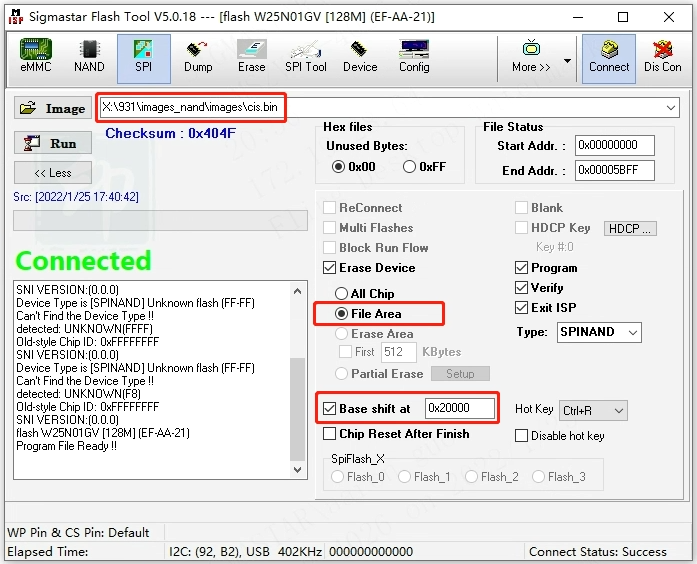This screenshot has width=697, height=564.
Task: Open the Device toolbar icon
Action: [360, 56]
